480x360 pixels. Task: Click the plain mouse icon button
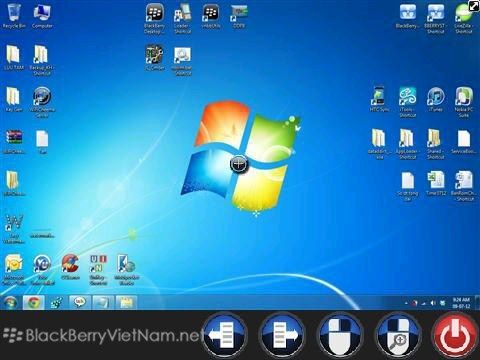[341, 335]
